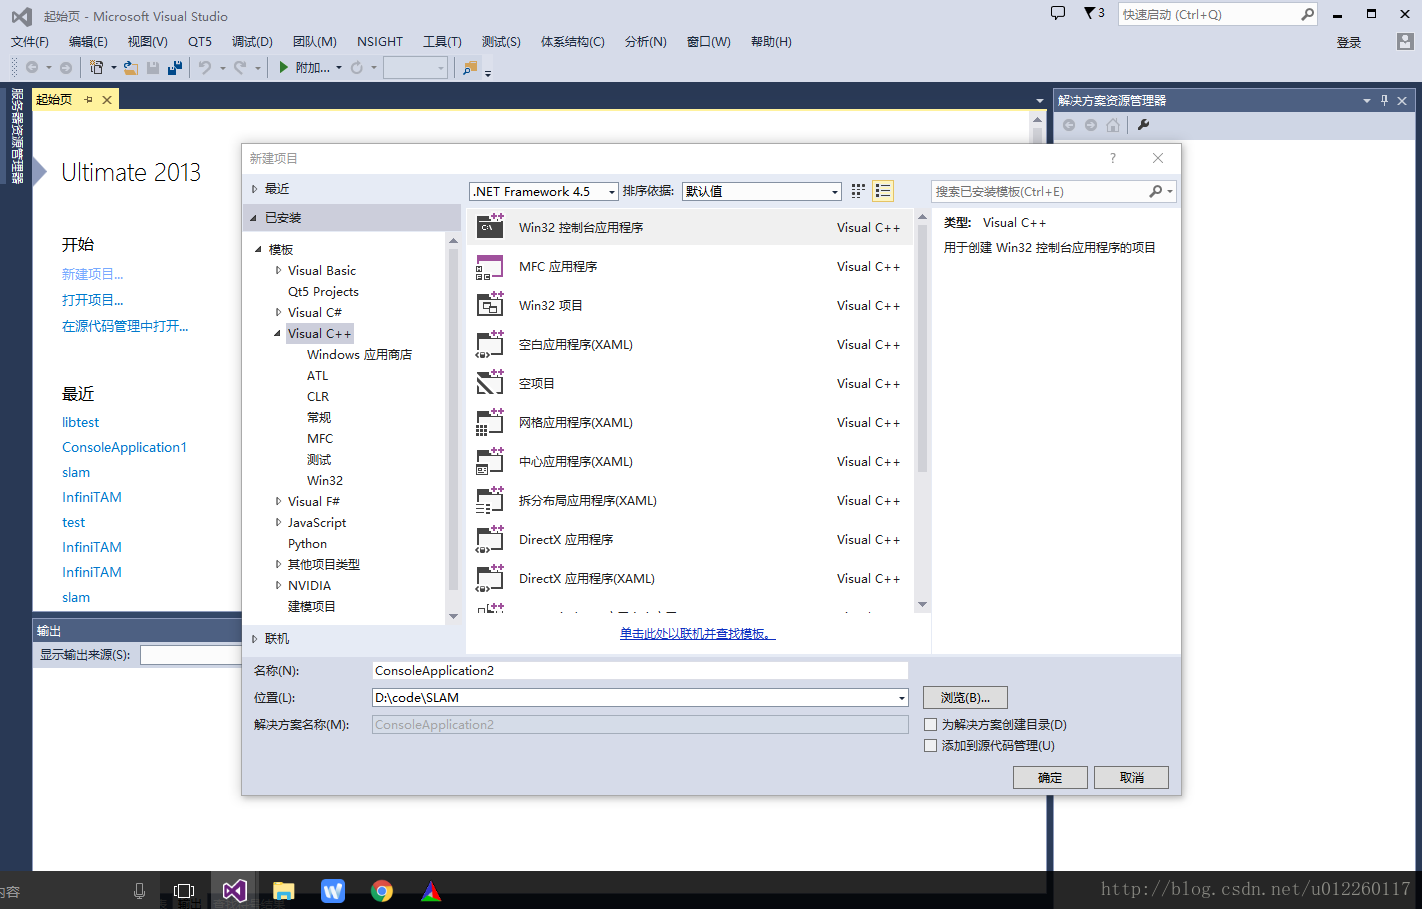Open the File menu
Viewport: 1422px width, 909px height.
coord(30,41)
